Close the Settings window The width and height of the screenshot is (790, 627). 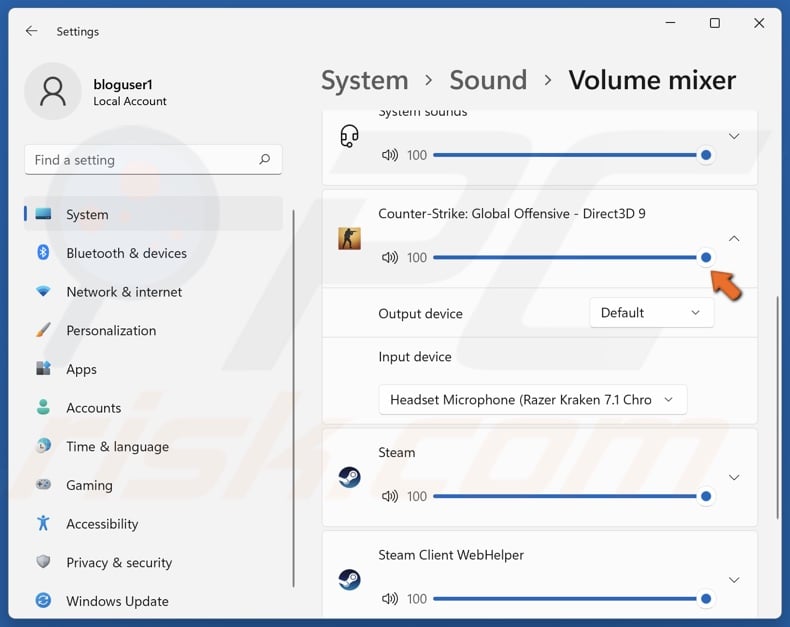759,23
